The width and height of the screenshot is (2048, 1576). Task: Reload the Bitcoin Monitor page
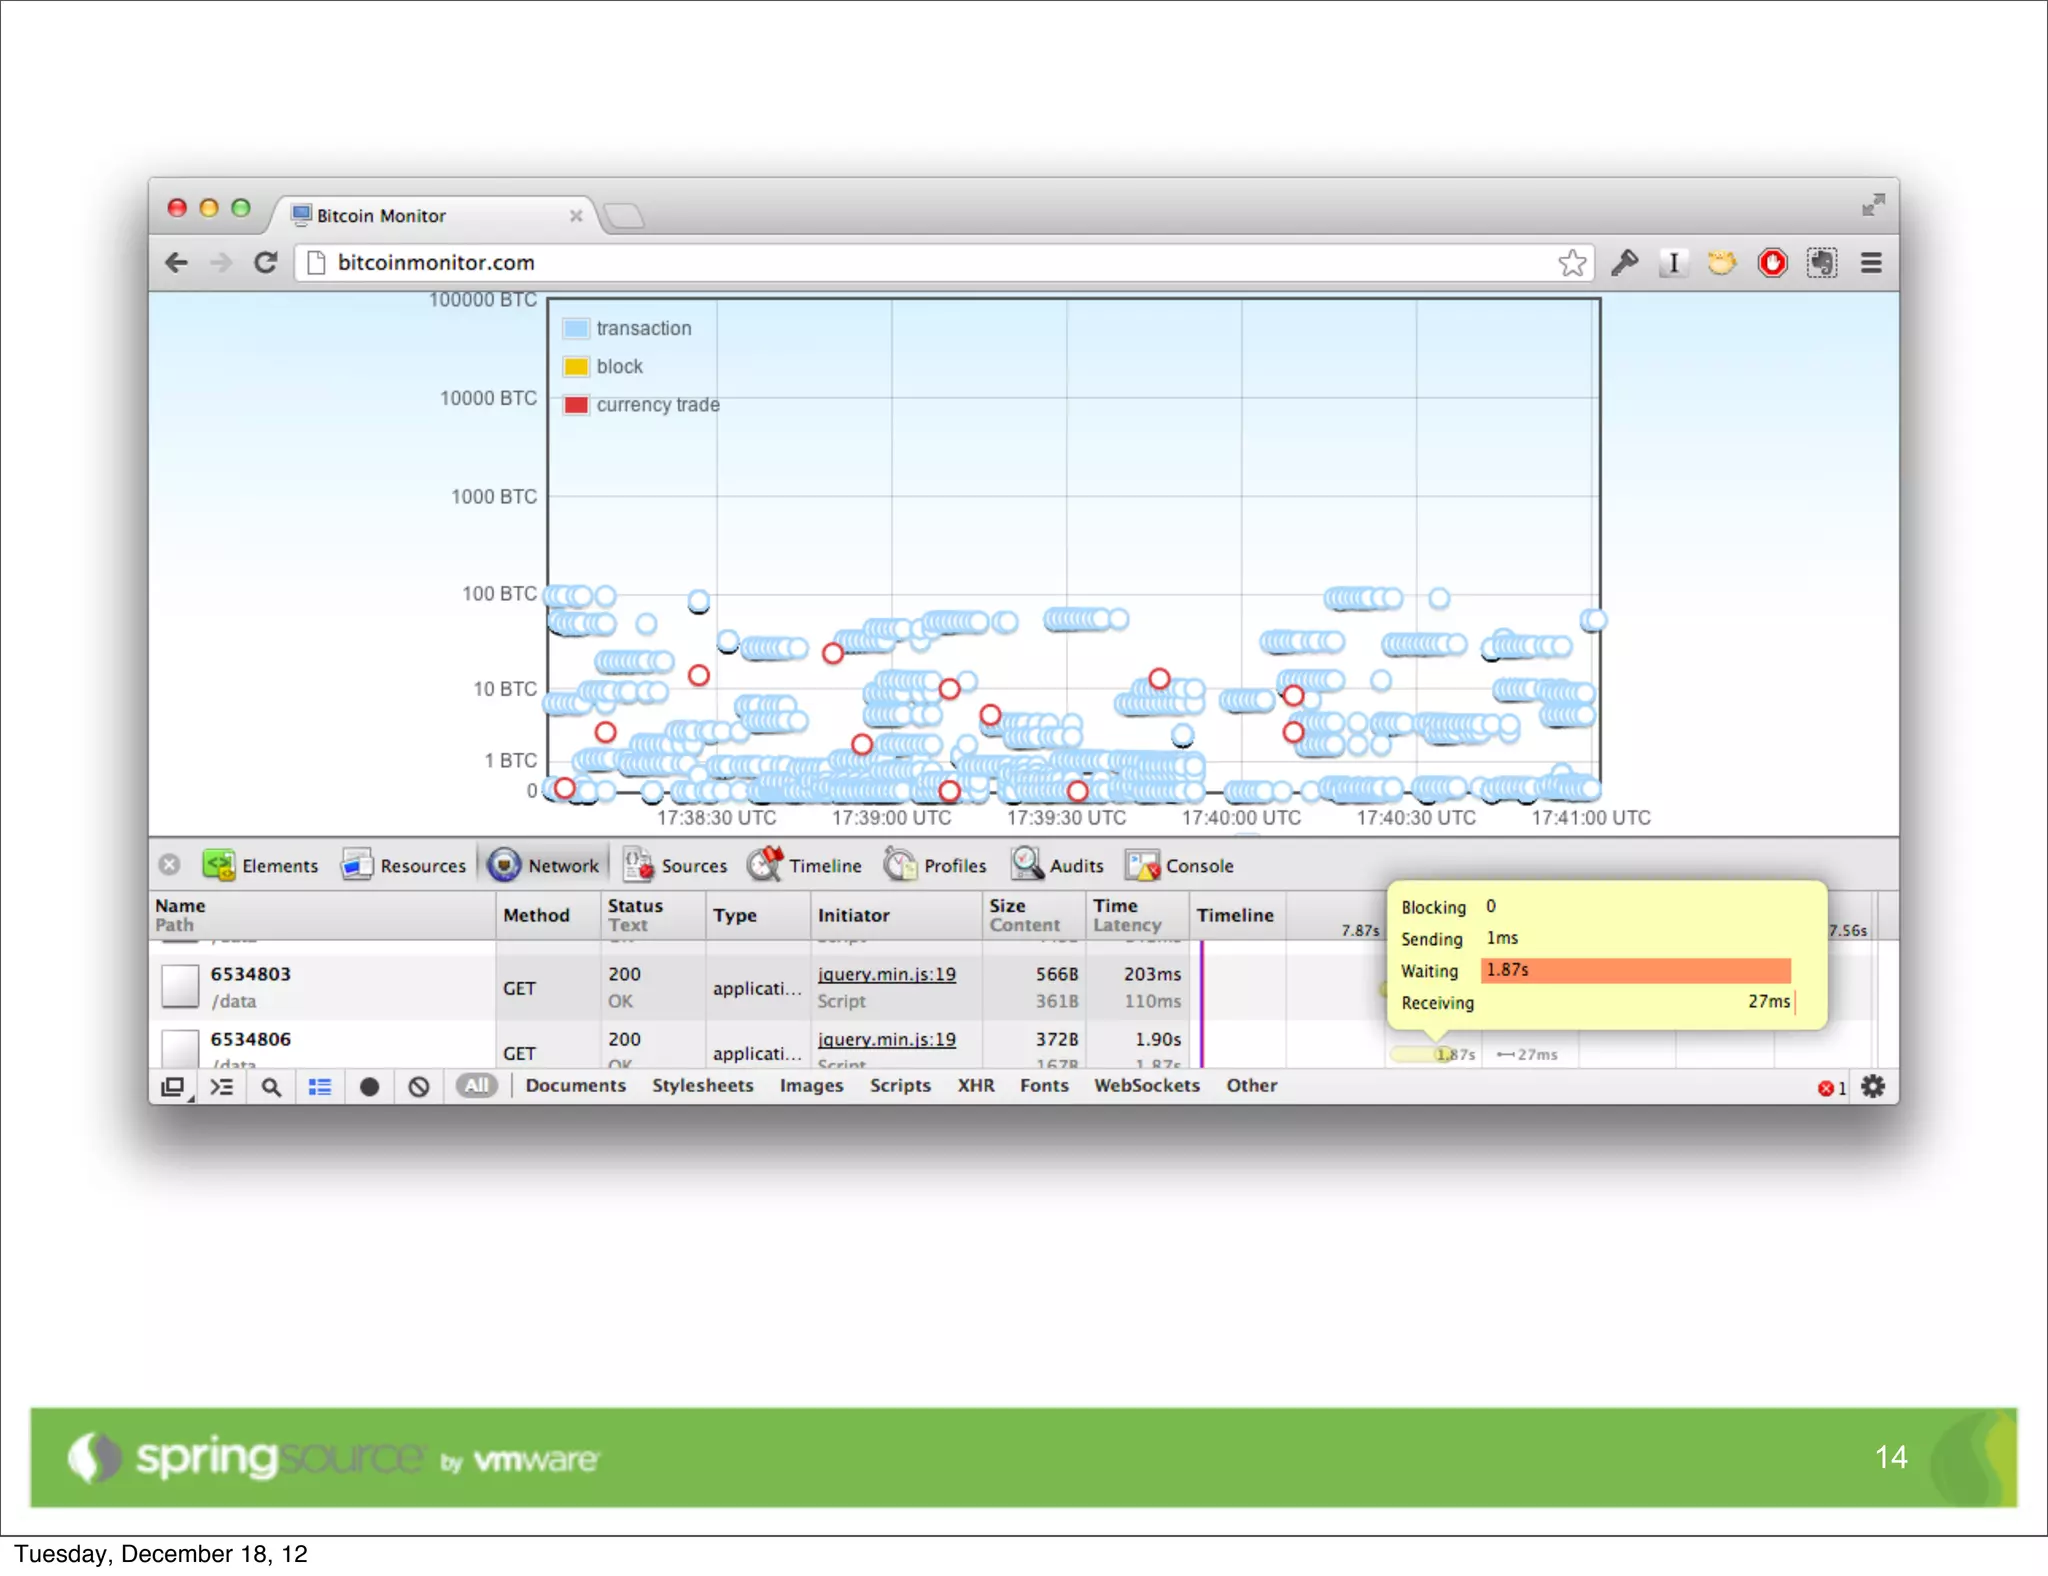[x=265, y=262]
